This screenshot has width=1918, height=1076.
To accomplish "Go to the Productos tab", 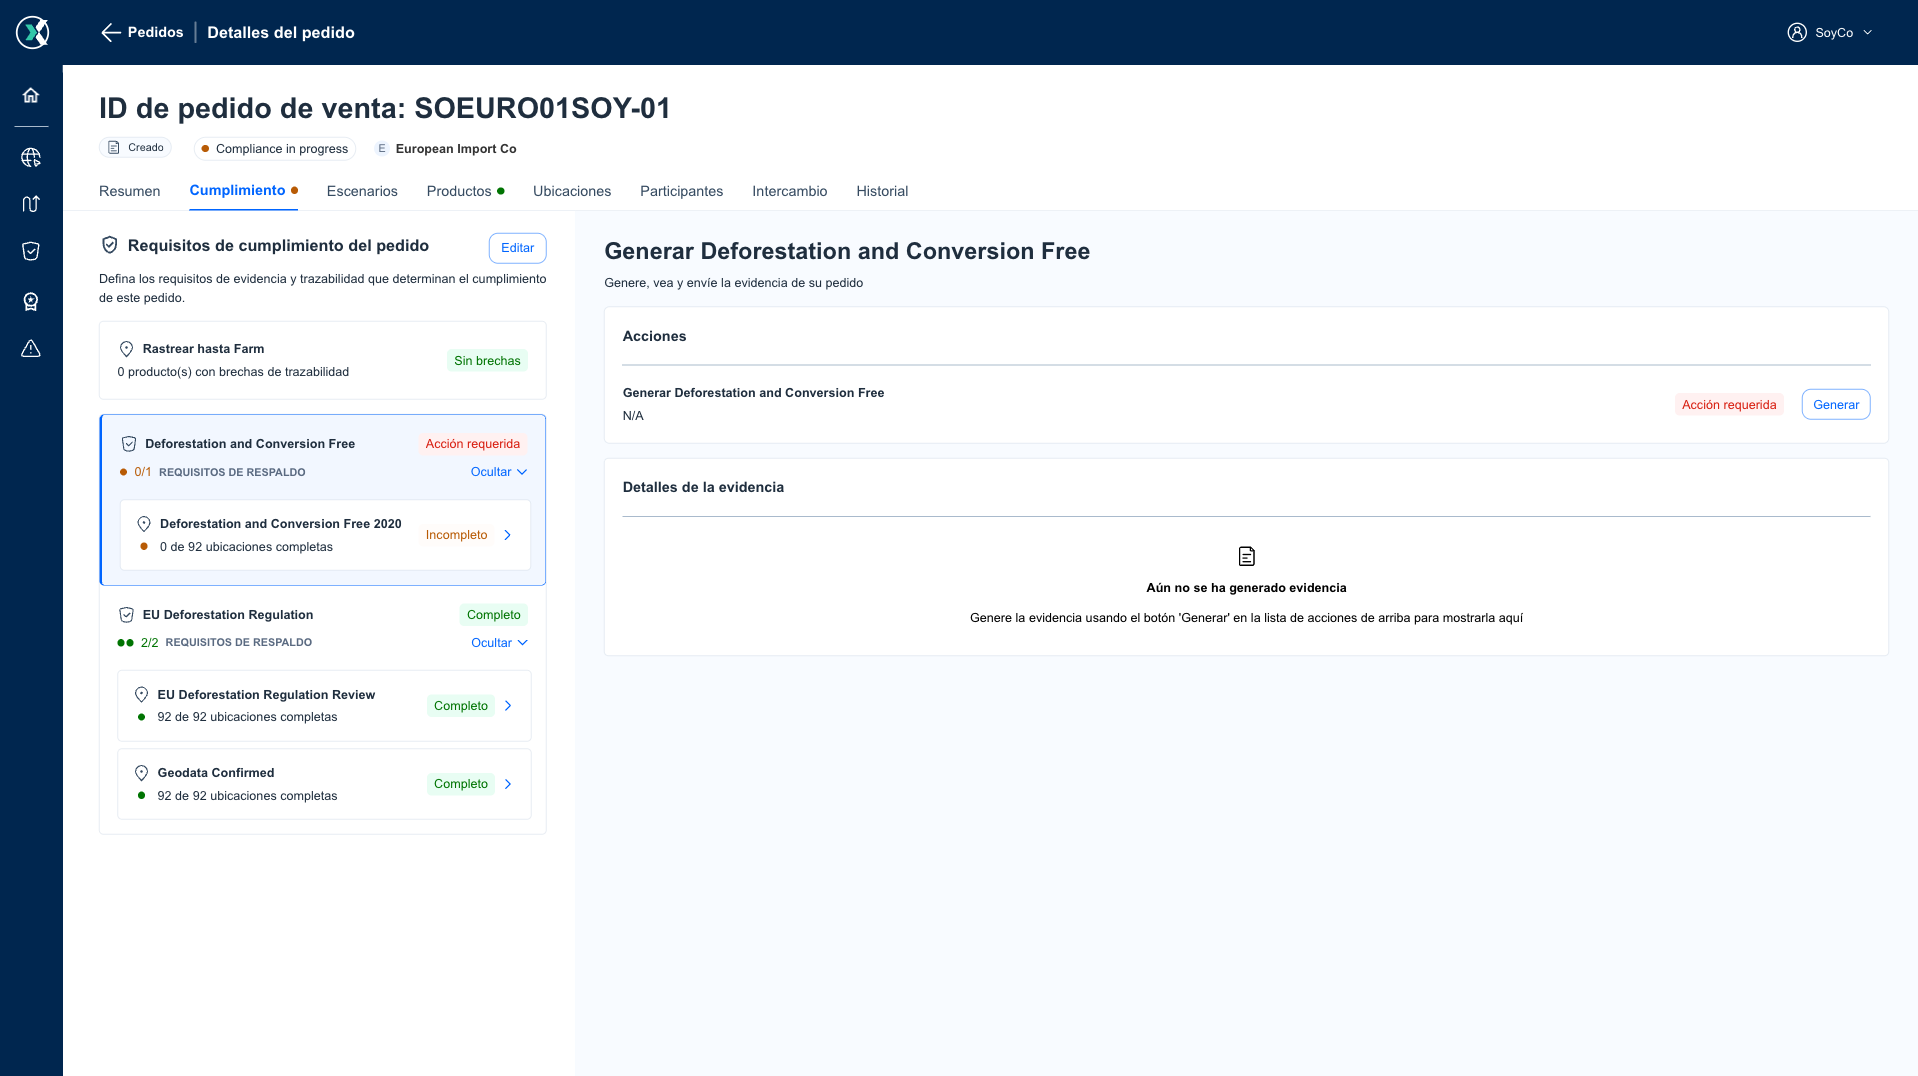I will click(465, 191).
